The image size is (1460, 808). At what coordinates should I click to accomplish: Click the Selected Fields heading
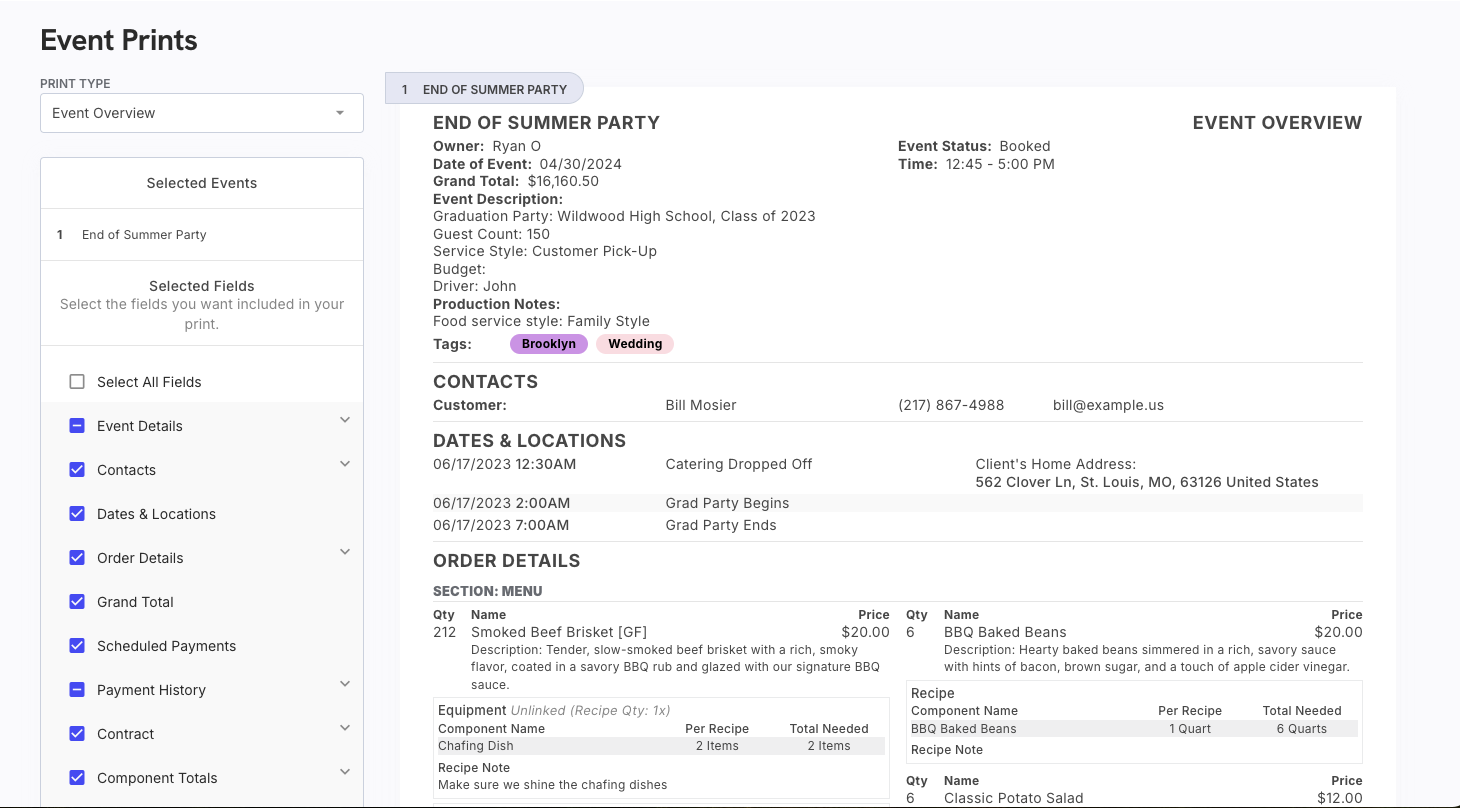pos(202,286)
